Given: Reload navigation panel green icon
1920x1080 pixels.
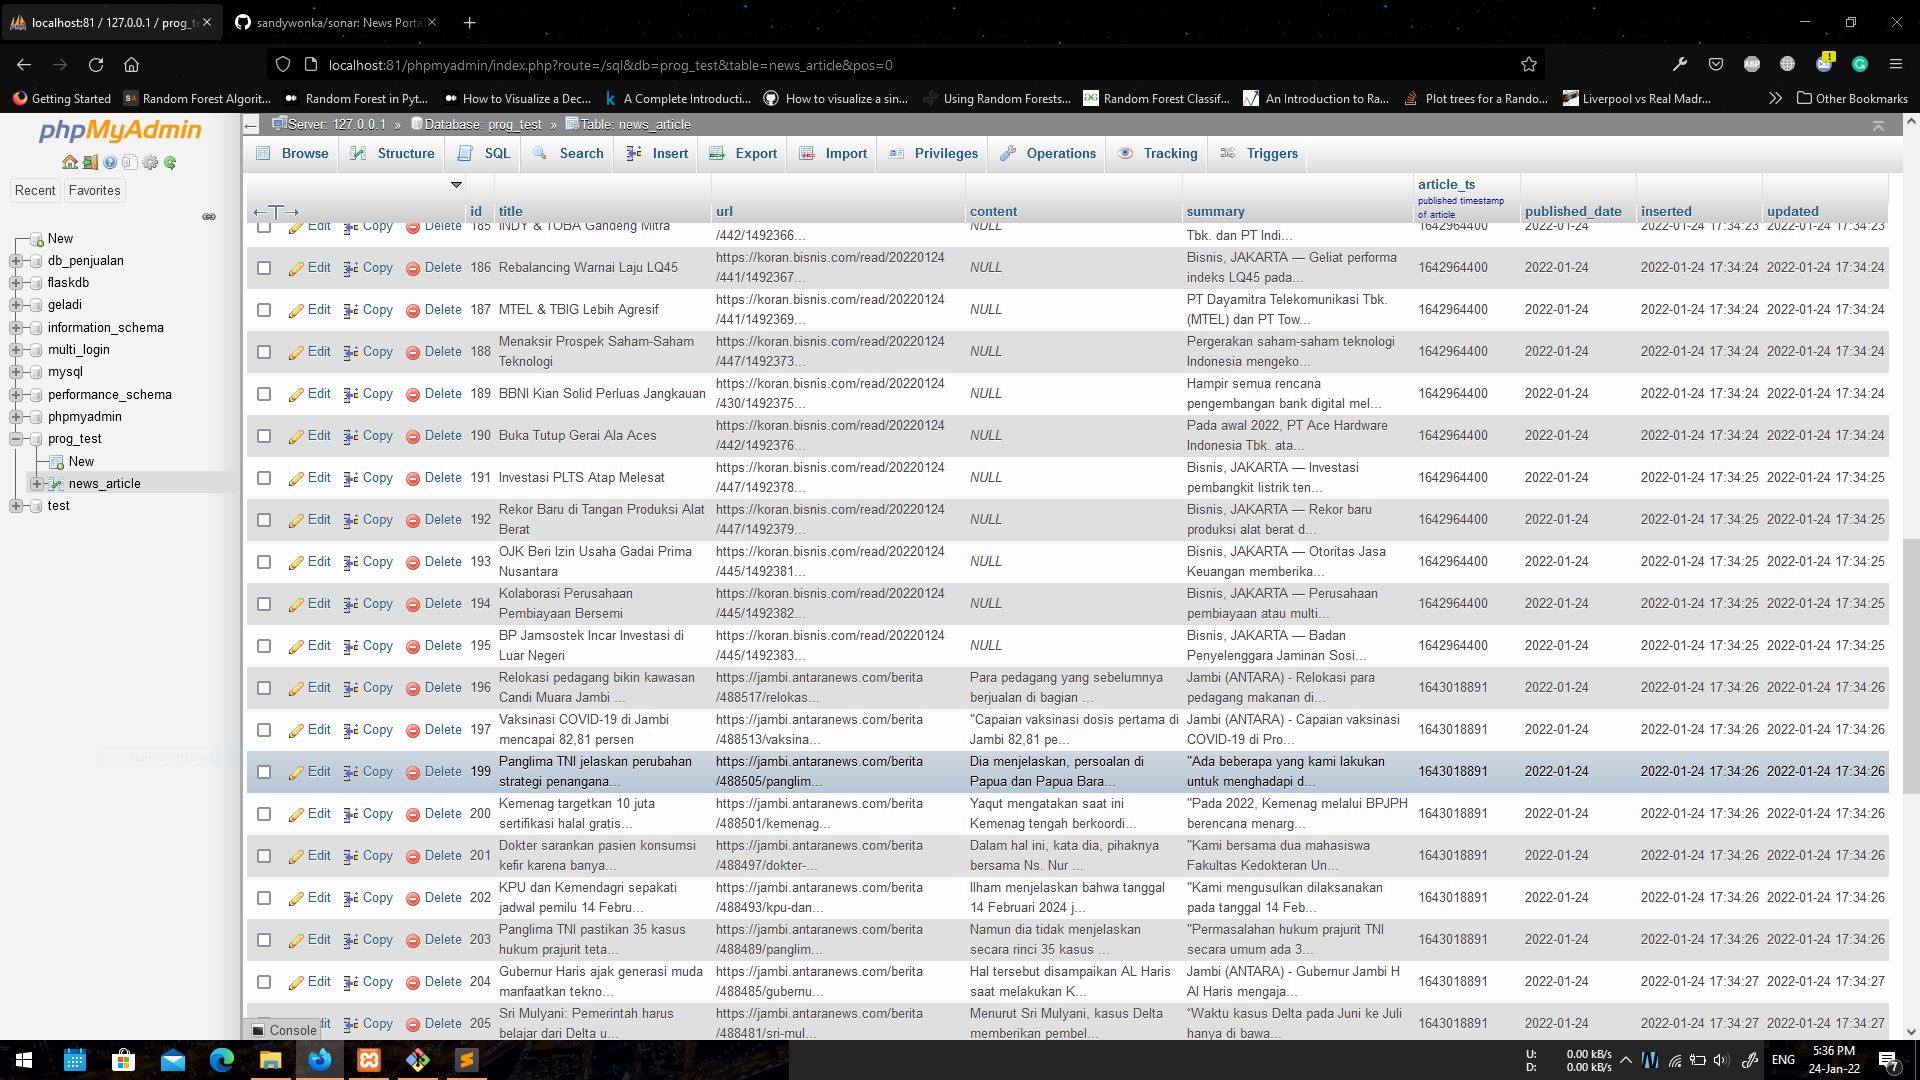Looking at the screenshot, I should click(x=170, y=162).
